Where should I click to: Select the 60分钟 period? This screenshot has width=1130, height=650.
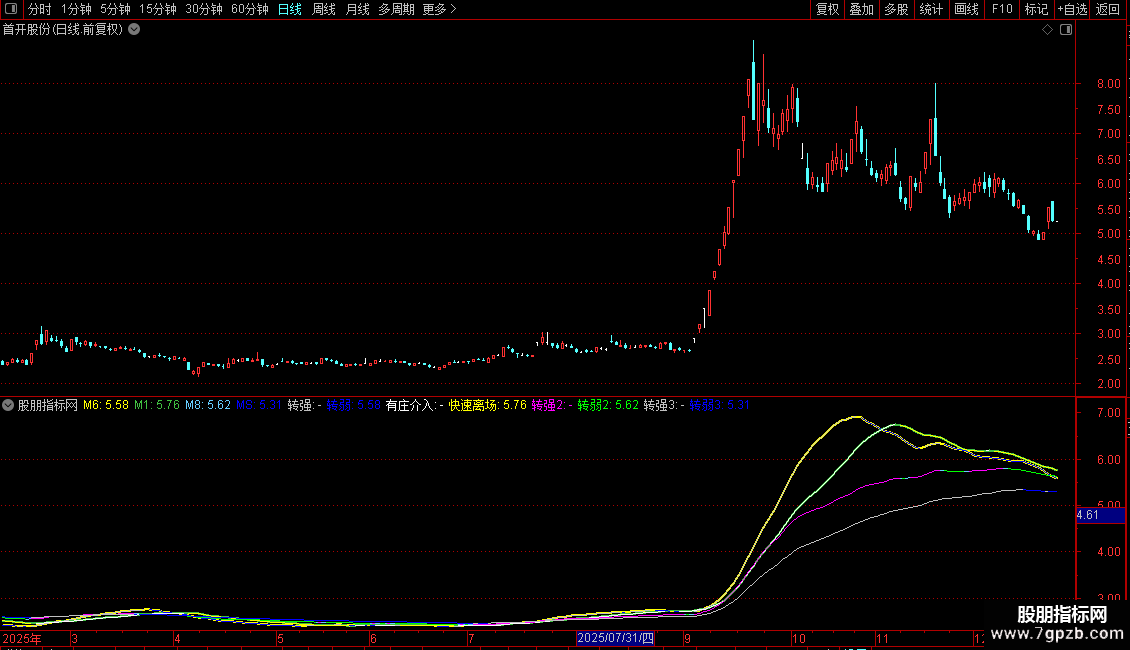(249, 9)
